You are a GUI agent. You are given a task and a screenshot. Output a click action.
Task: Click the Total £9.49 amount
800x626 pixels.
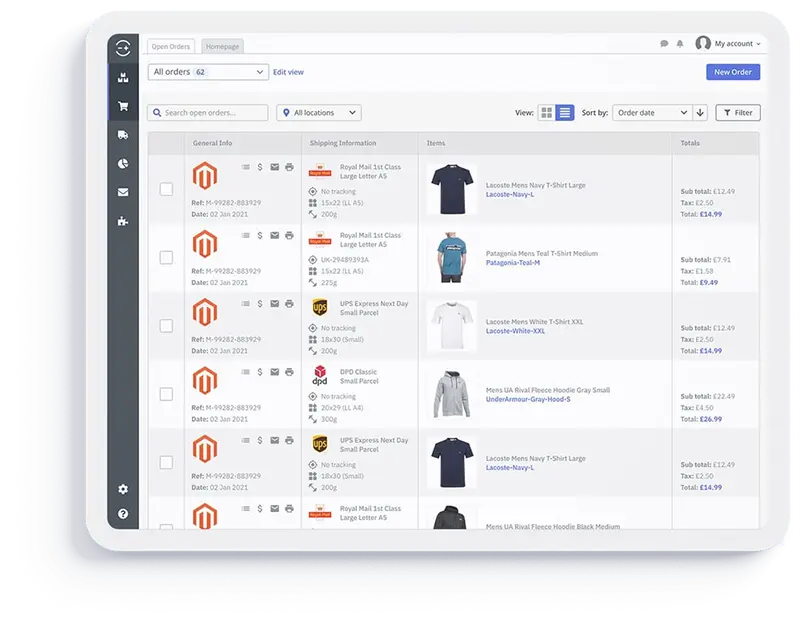[709, 282]
